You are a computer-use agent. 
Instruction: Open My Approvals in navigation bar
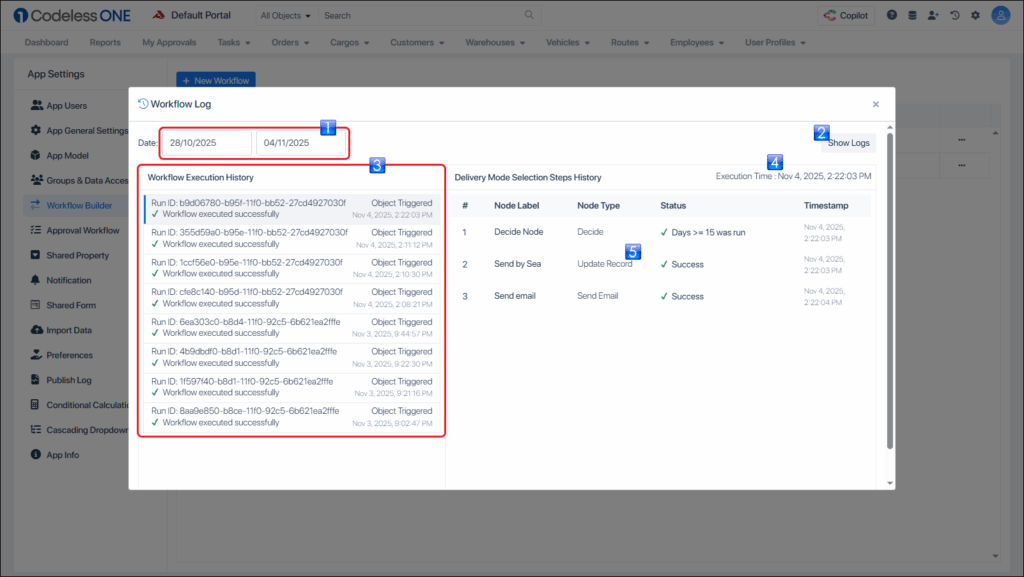[169, 43]
